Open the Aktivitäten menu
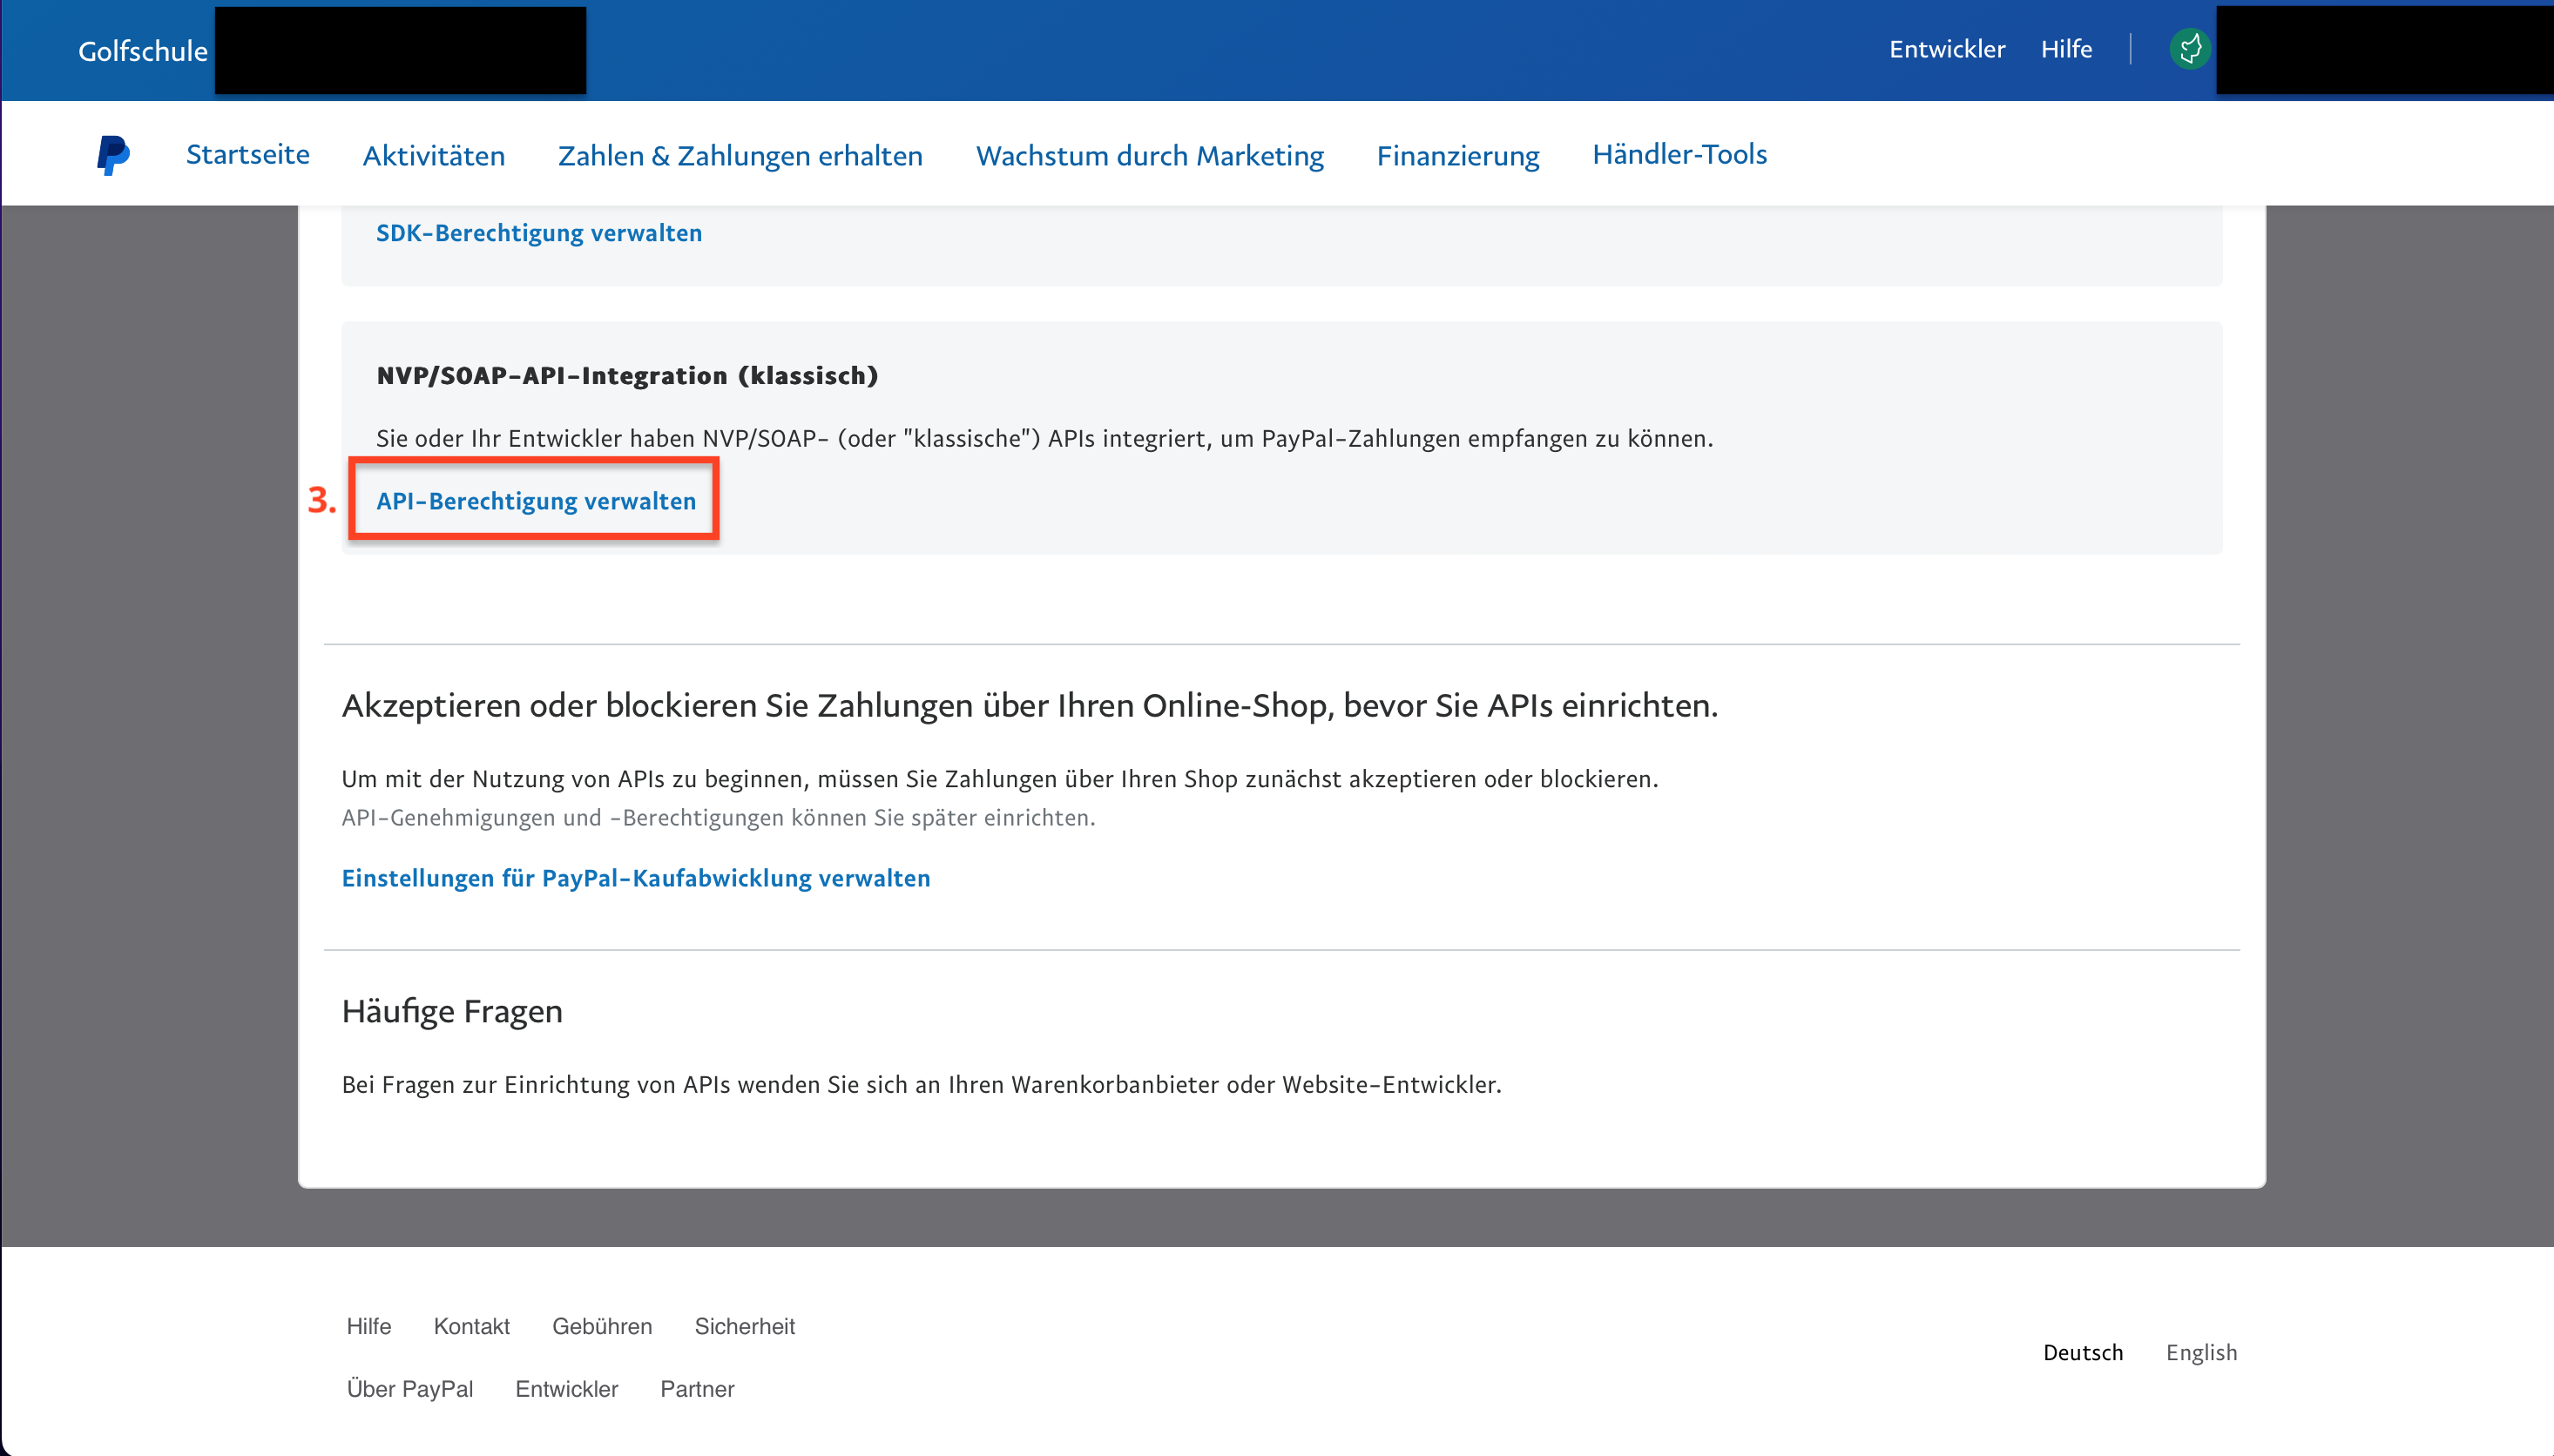Viewport: 2554px width, 1456px height. 433,155
